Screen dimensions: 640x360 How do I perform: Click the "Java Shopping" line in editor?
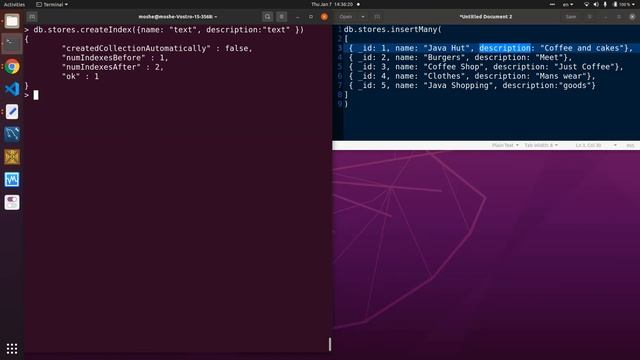472,86
